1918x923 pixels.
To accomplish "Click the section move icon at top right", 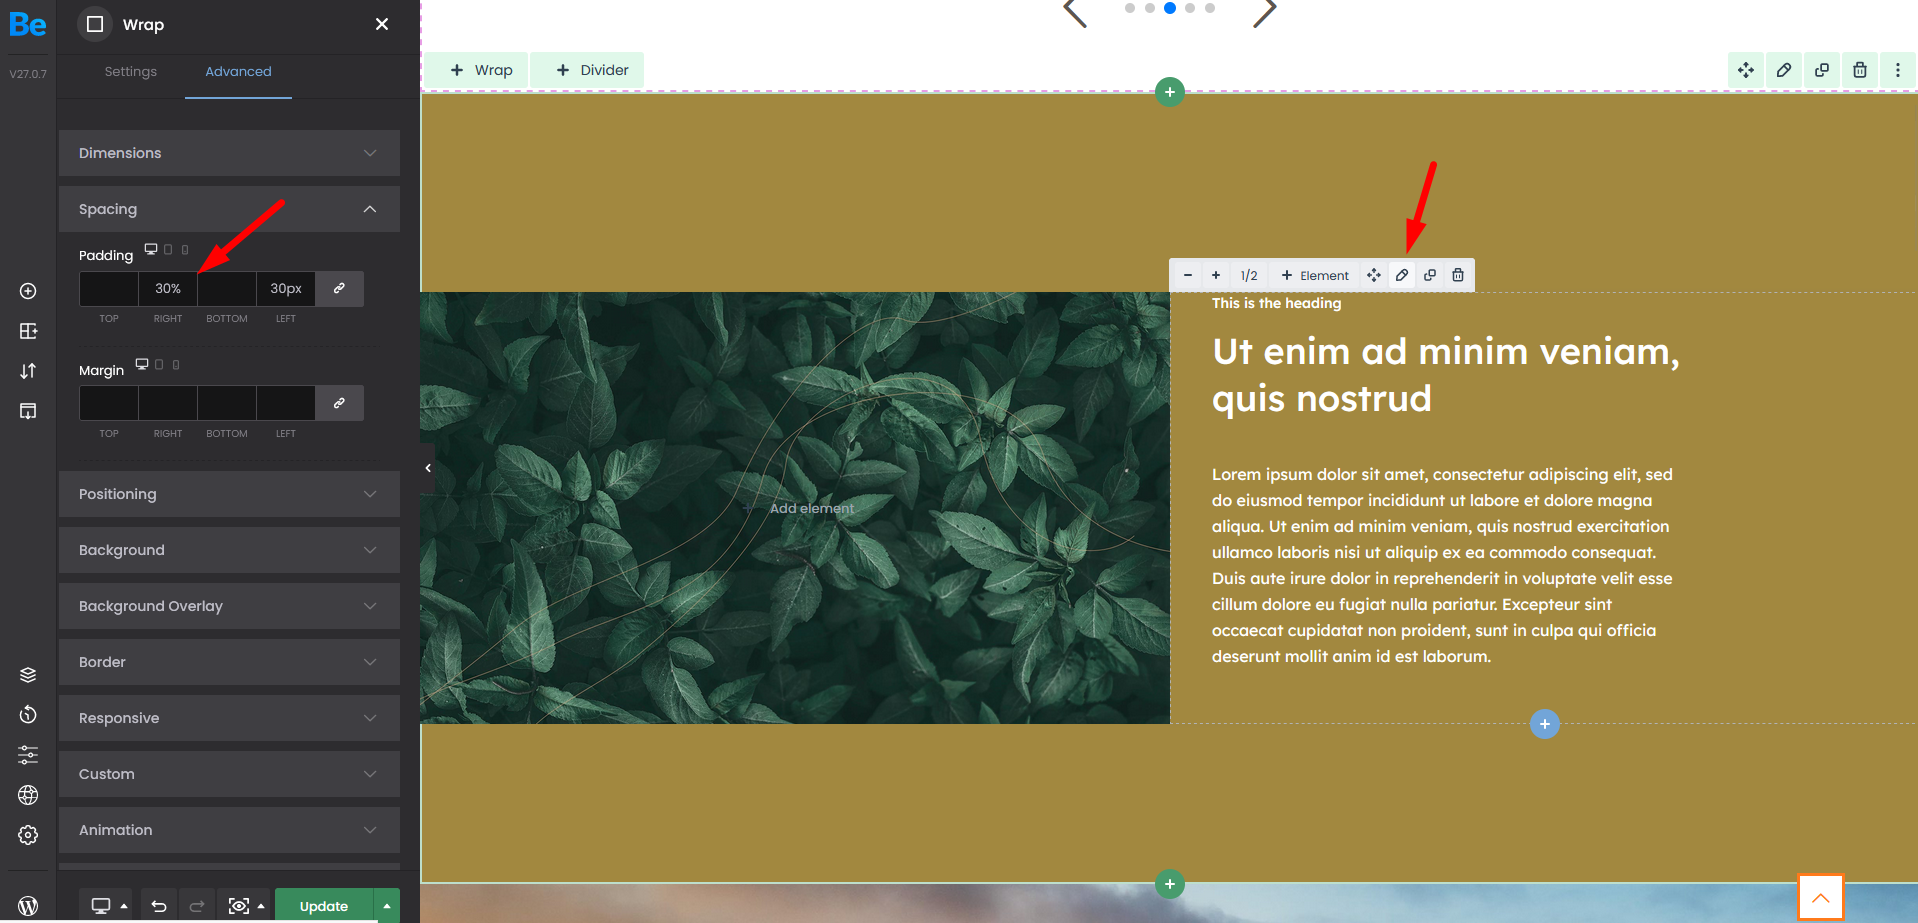I will tap(1746, 70).
